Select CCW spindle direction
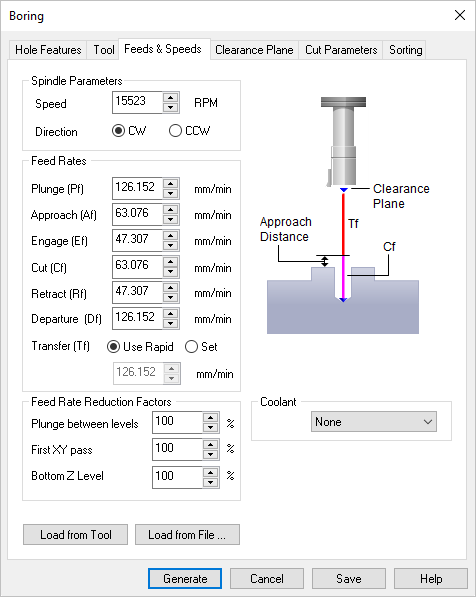This screenshot has width=476, height=597. (x=189, y=131)
